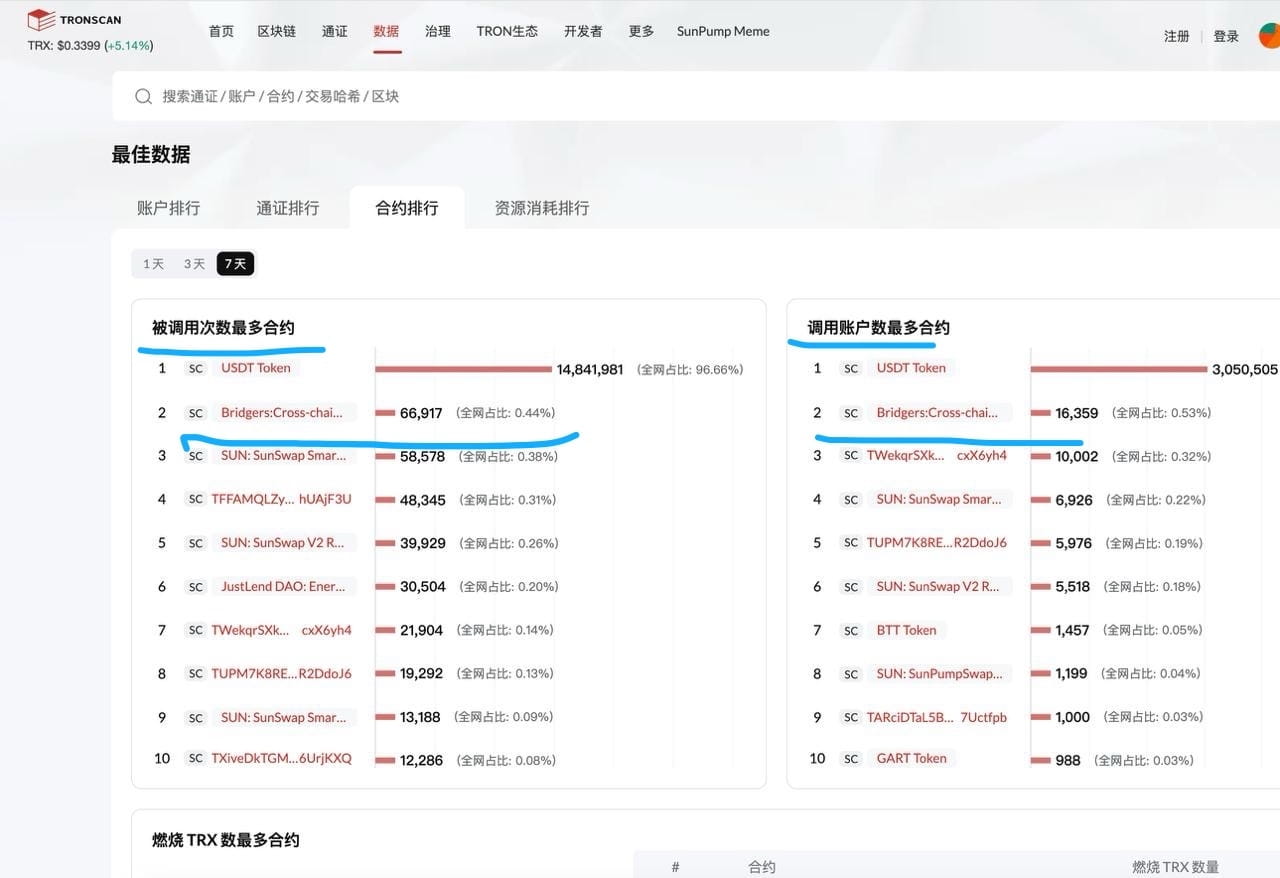1280x878 pixels.
Task: Click the 调用账户数最多合约 panel heading
Action: pos(879,328)
